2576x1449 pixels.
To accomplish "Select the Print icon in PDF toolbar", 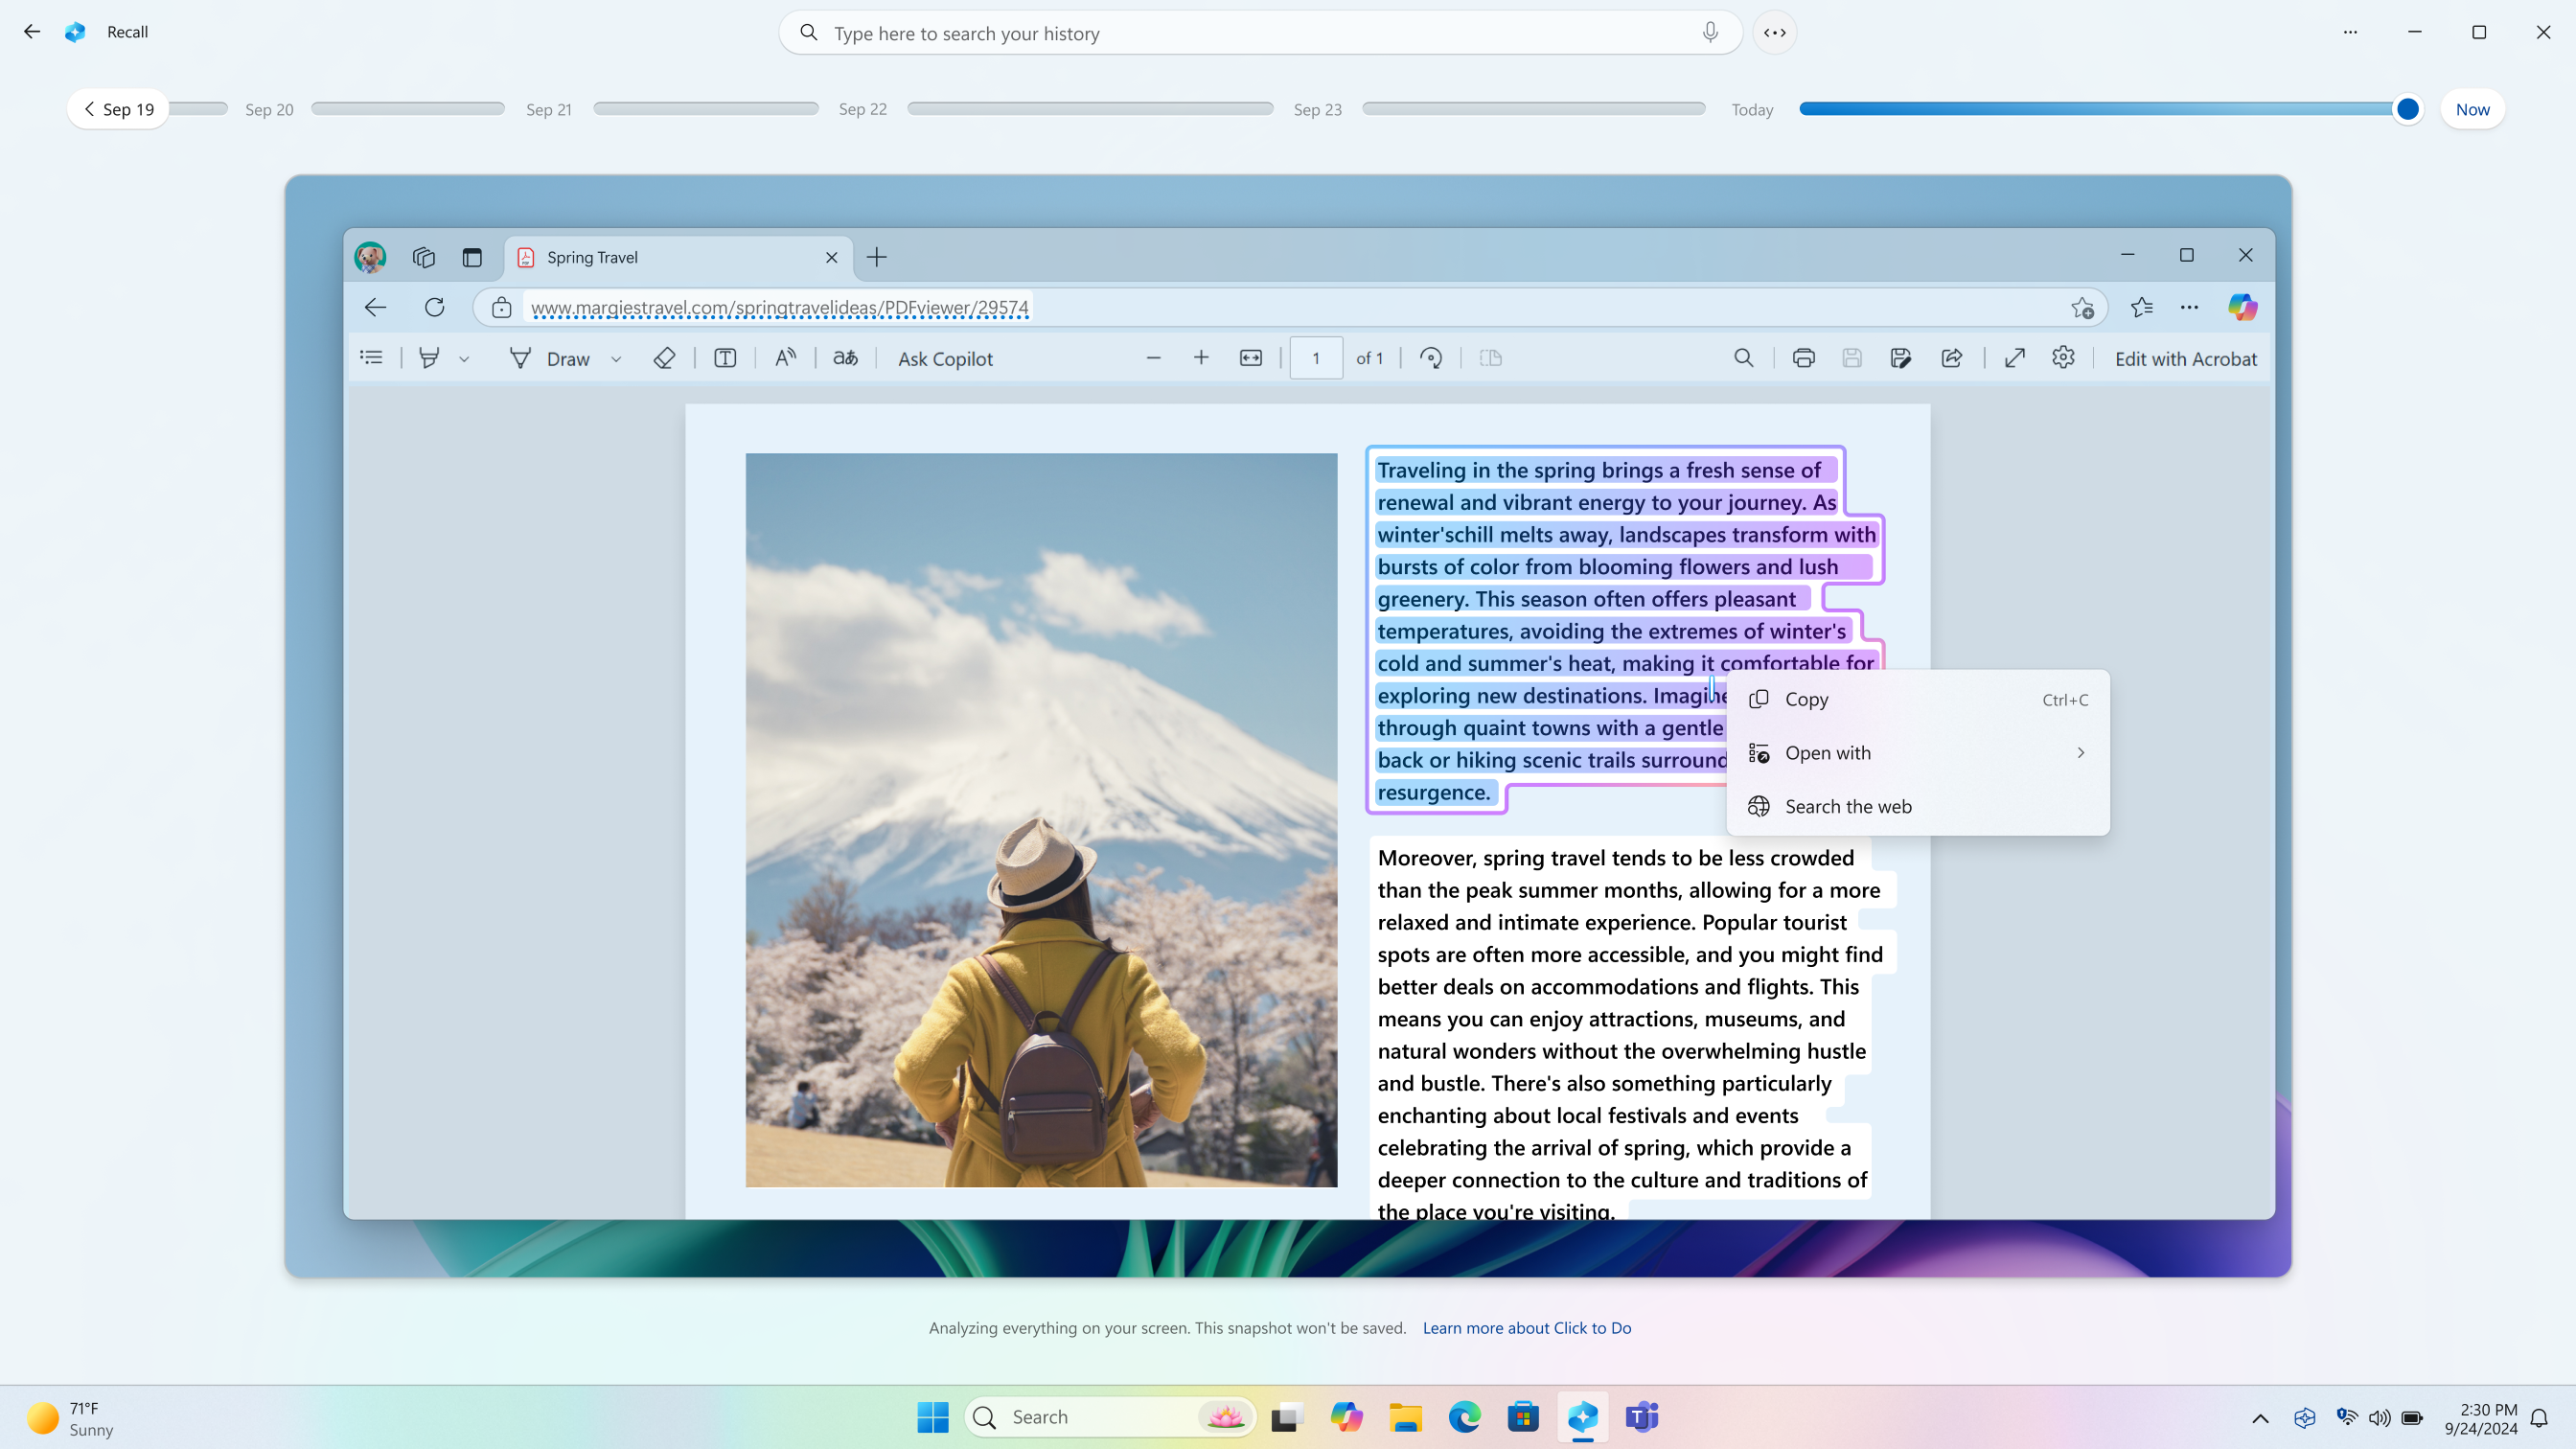I will click(x=1803, y=357).
